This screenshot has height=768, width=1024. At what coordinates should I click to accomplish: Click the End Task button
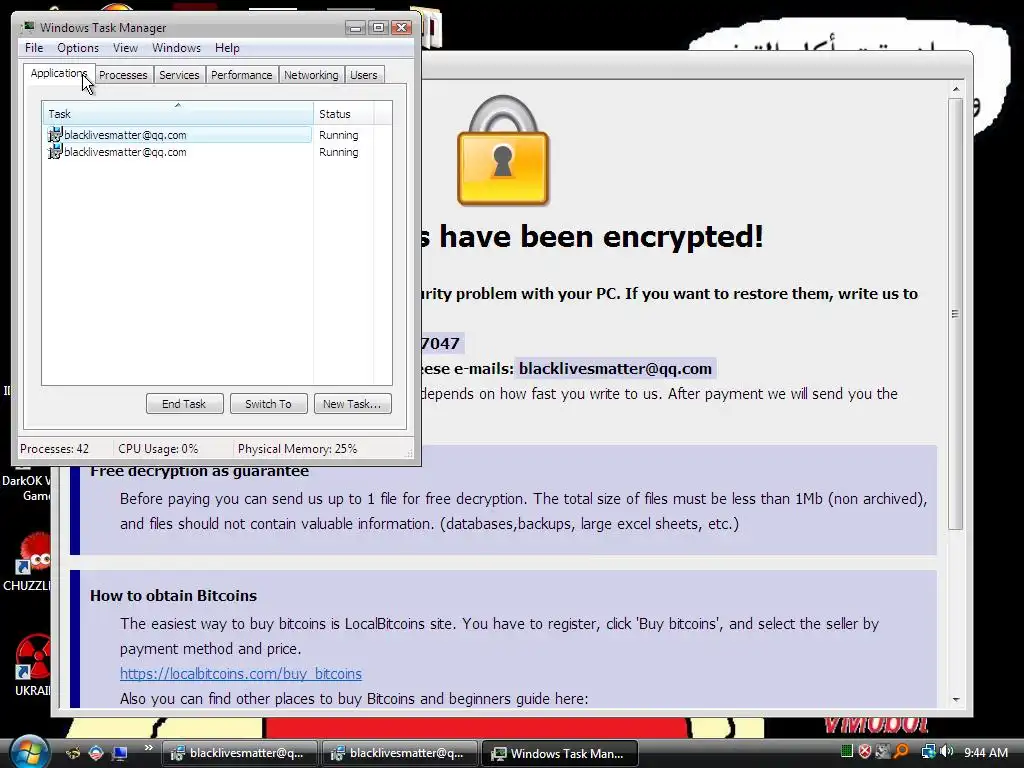coord(184,404)
